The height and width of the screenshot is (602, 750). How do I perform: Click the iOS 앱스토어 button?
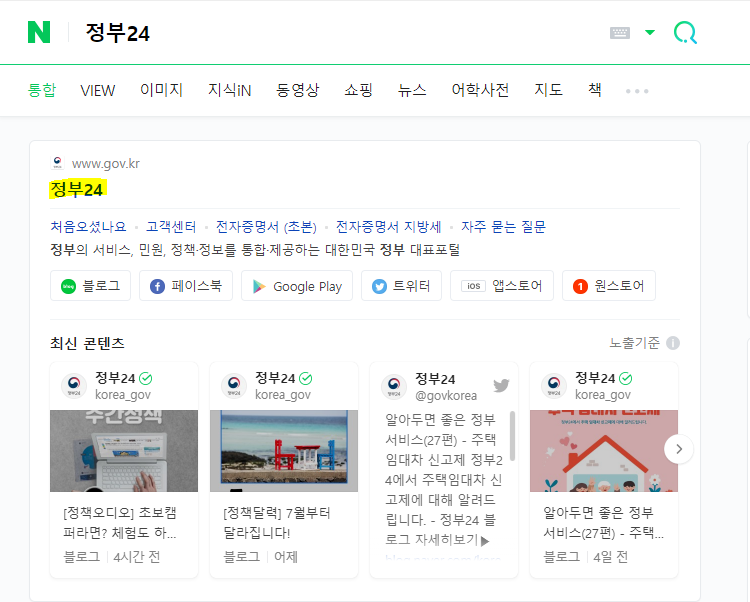502,286
